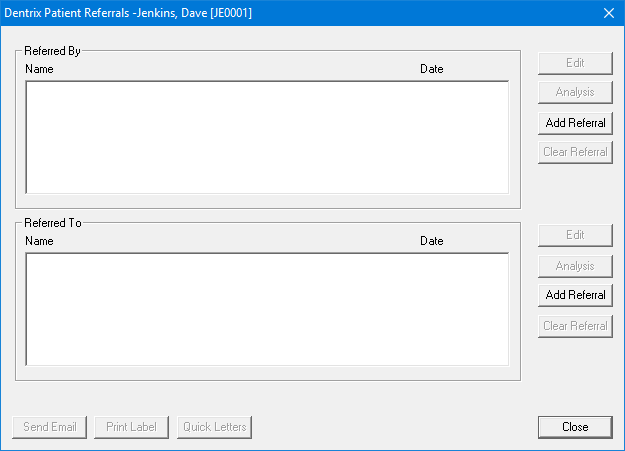Click Add Referral in Referred By section
625x451 pixels.
point(575,122)
